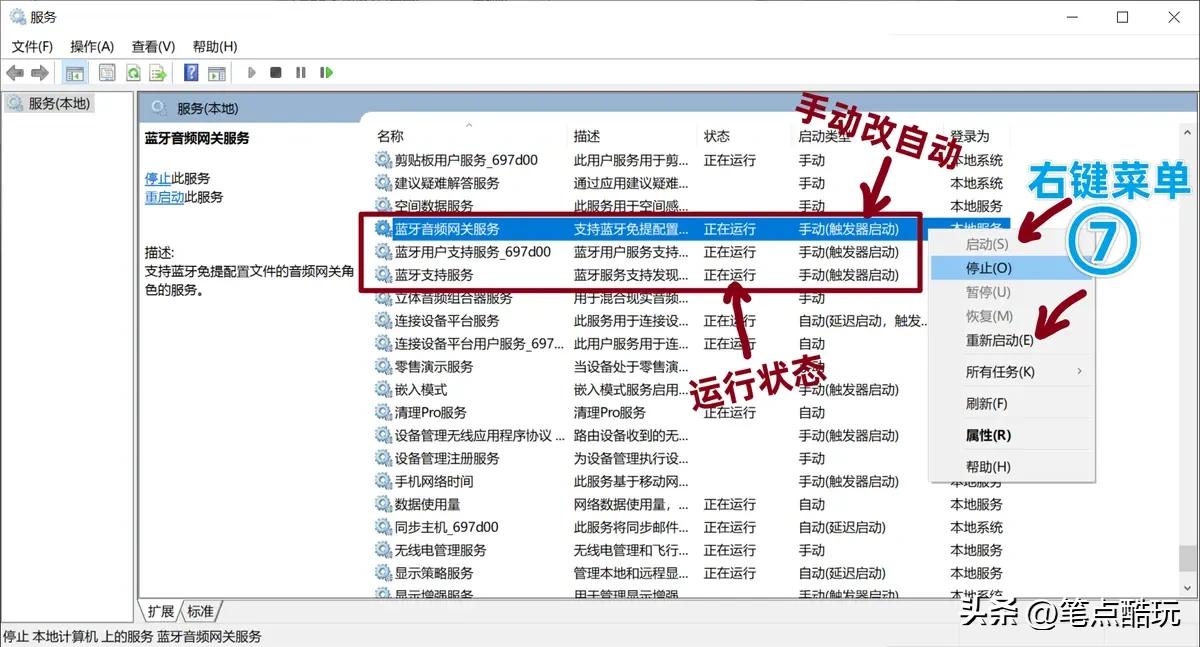The width and height of the screenshot is (1200, 647).
Task: Click the export list toolbar icon
Action: 155,72
